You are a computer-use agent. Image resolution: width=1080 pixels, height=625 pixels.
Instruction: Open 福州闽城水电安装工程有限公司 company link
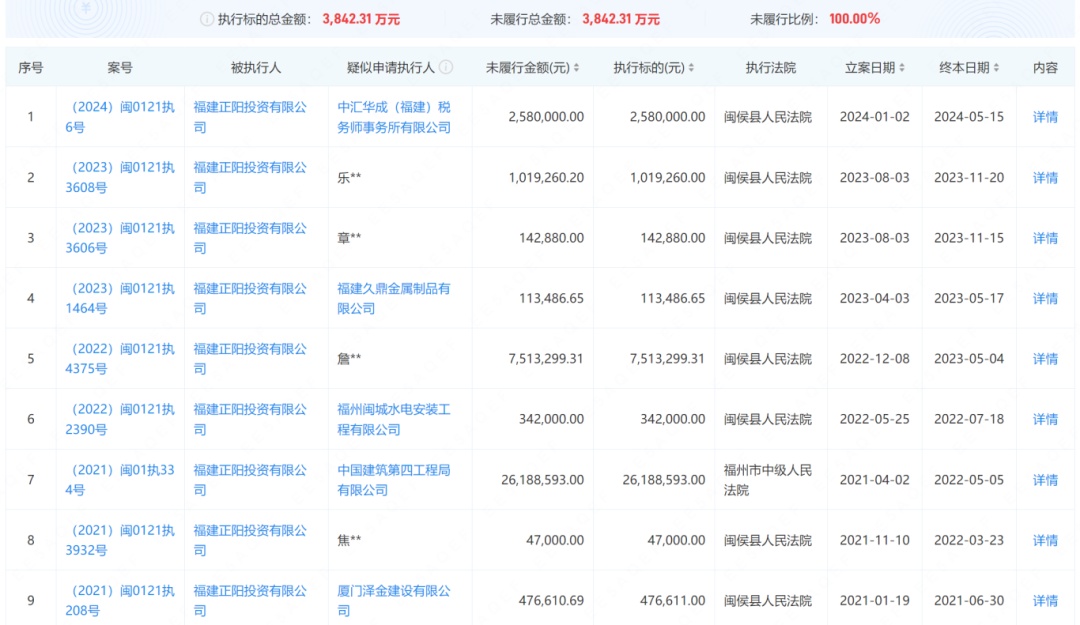click(394, 419)
